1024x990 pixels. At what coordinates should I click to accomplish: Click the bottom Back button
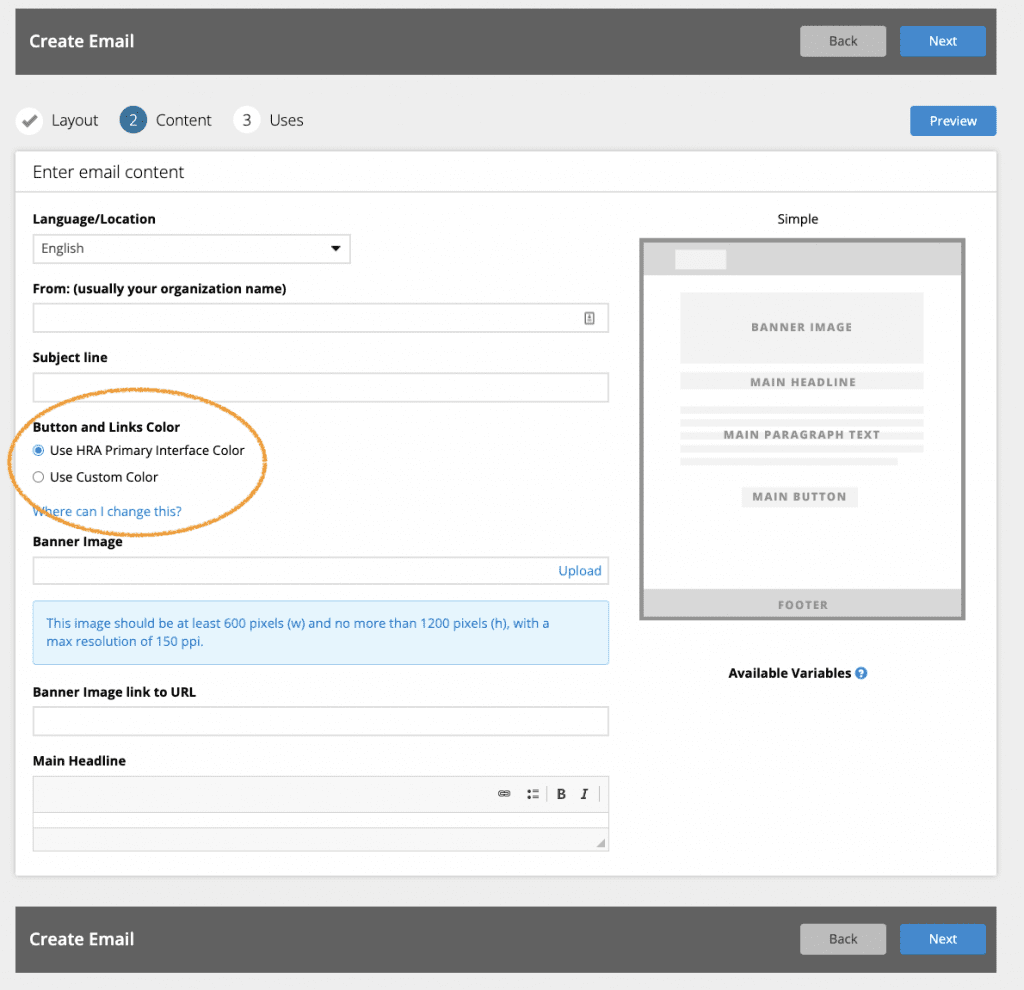point(843,939)
